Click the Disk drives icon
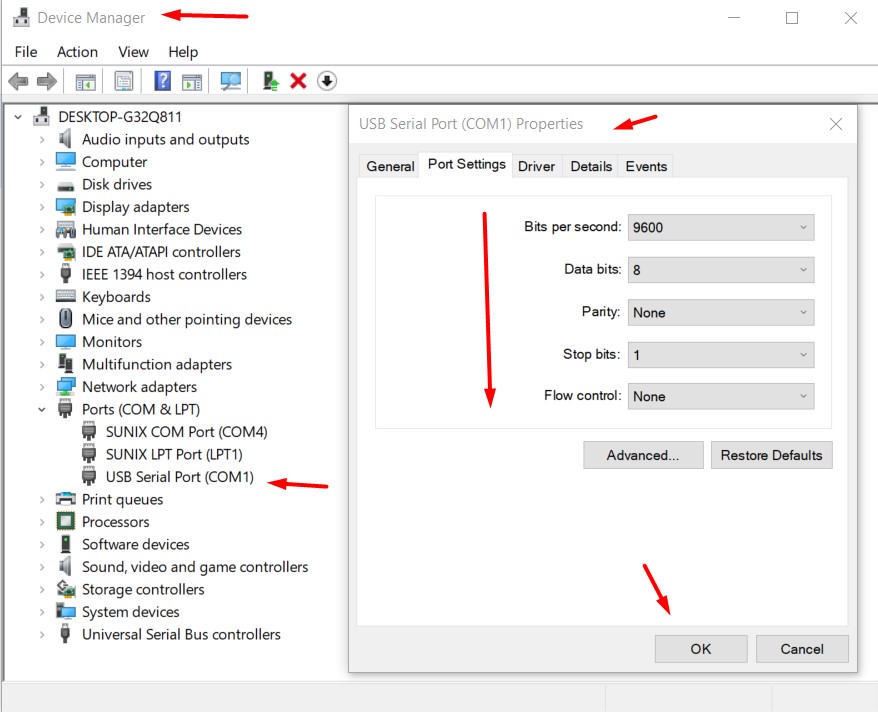The height and width of the screenshot is (712, 878). [66, 185]
